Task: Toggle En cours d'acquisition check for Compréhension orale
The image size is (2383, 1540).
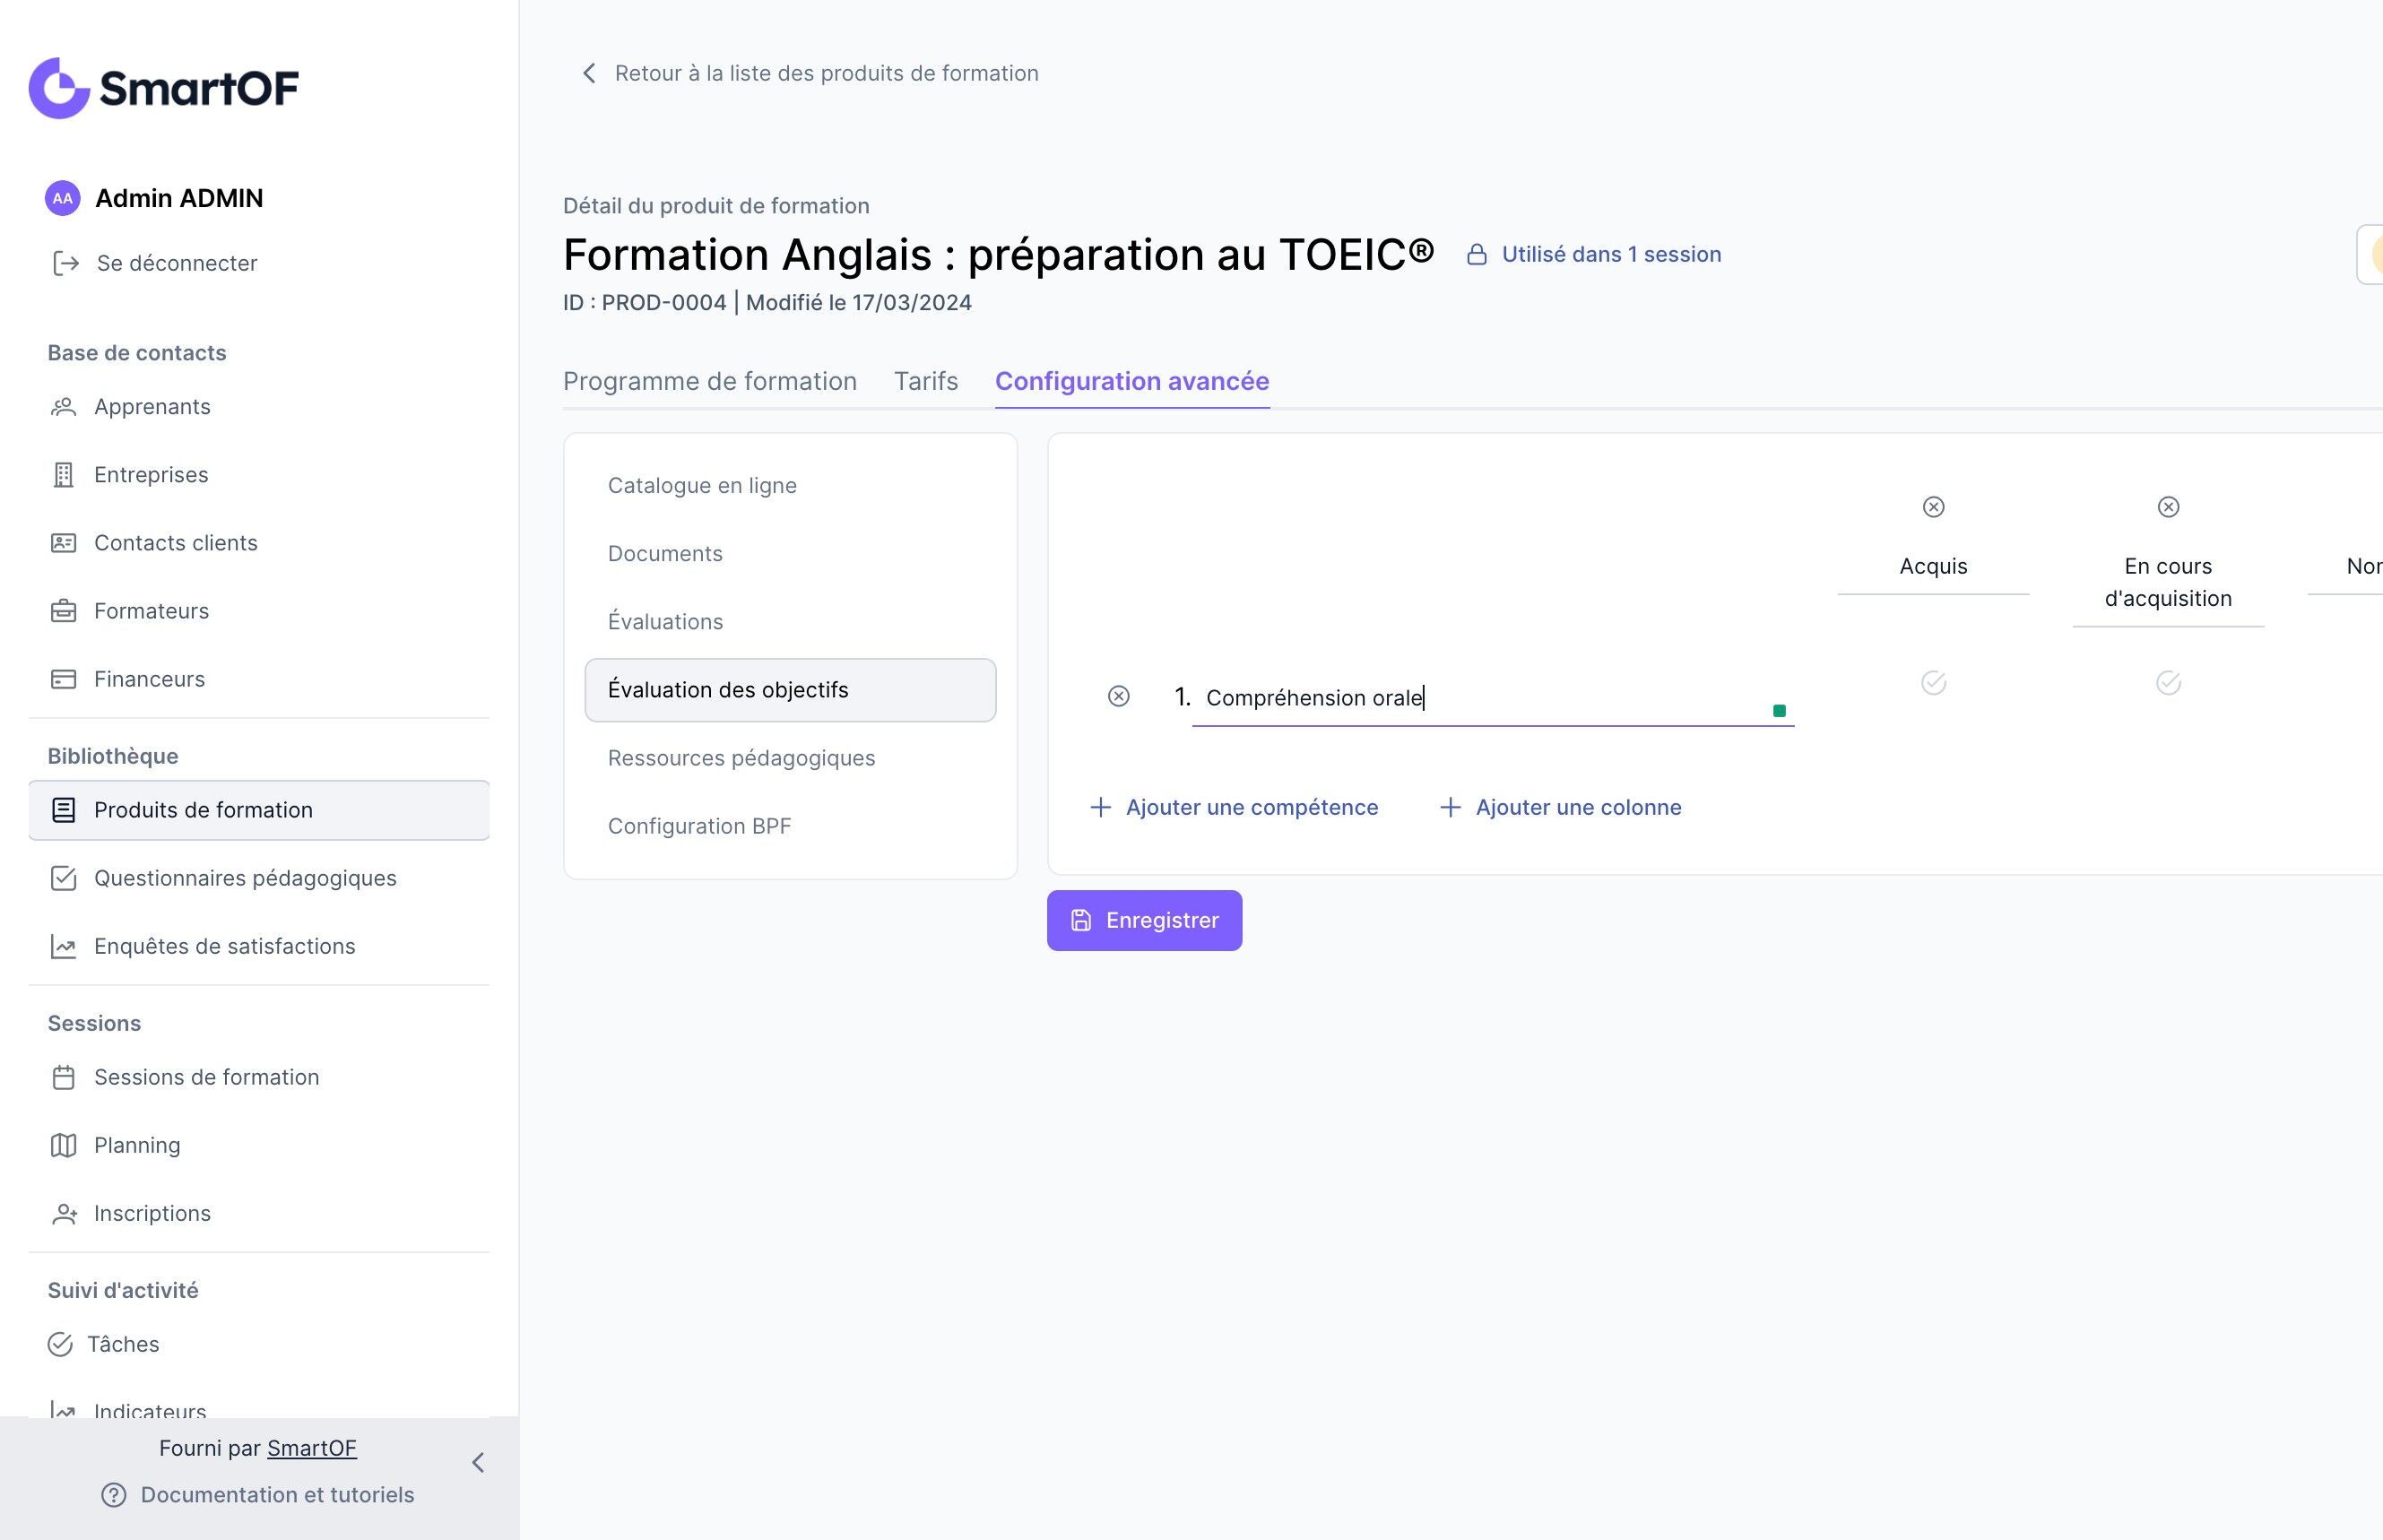Action: [2167, 683]
